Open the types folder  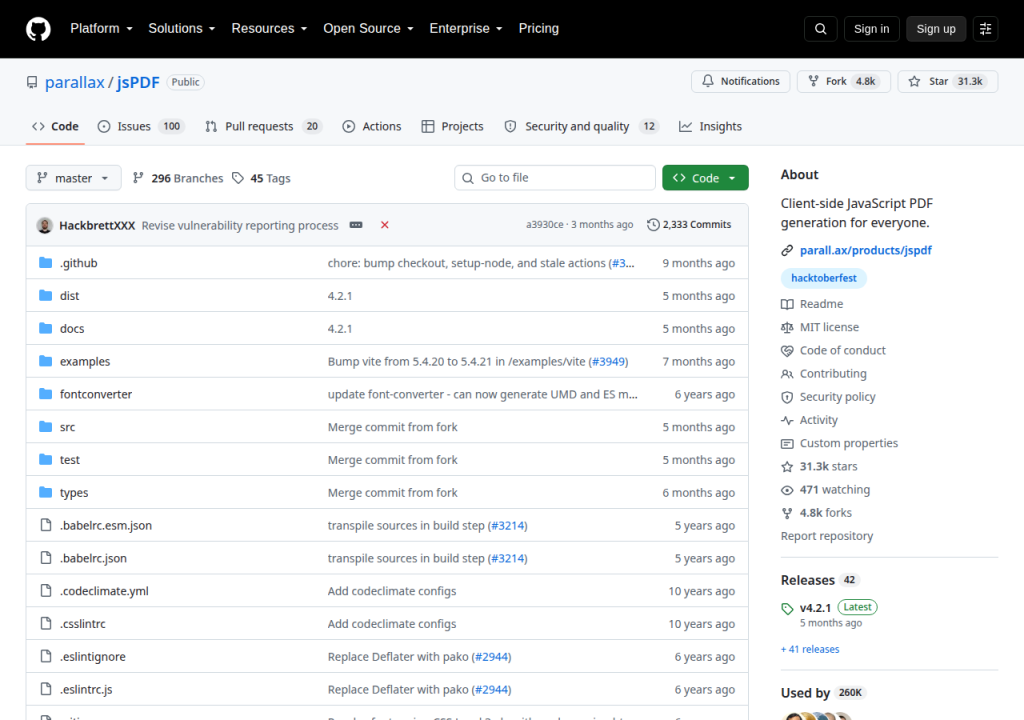click(x=74, y=493)
